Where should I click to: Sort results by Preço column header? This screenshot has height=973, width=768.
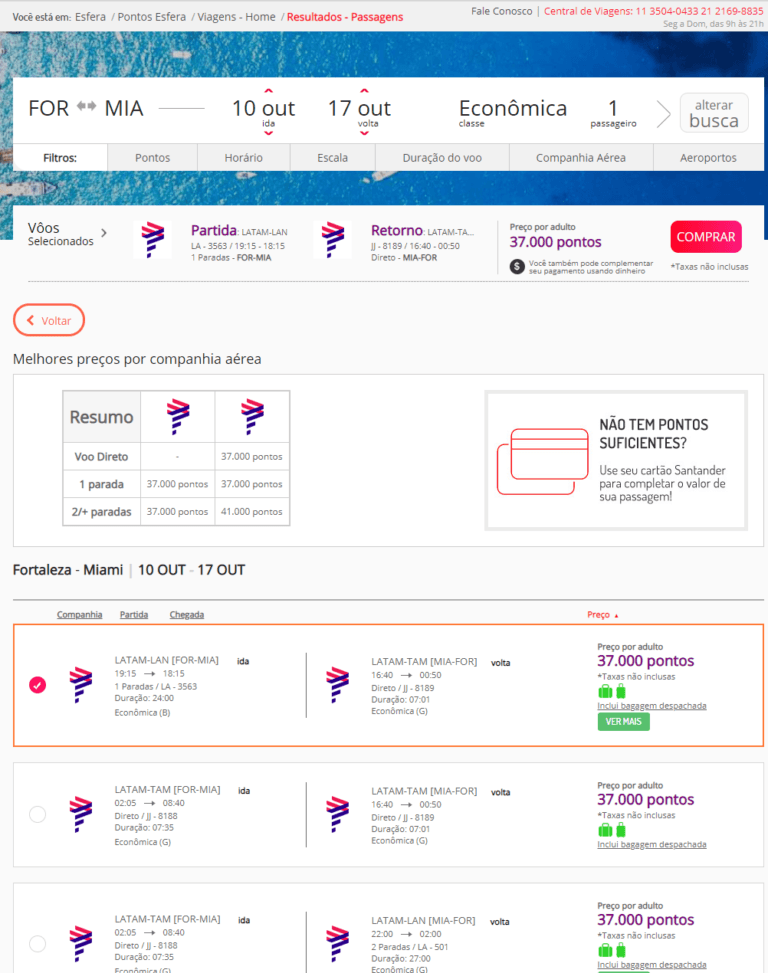[598, 614]
